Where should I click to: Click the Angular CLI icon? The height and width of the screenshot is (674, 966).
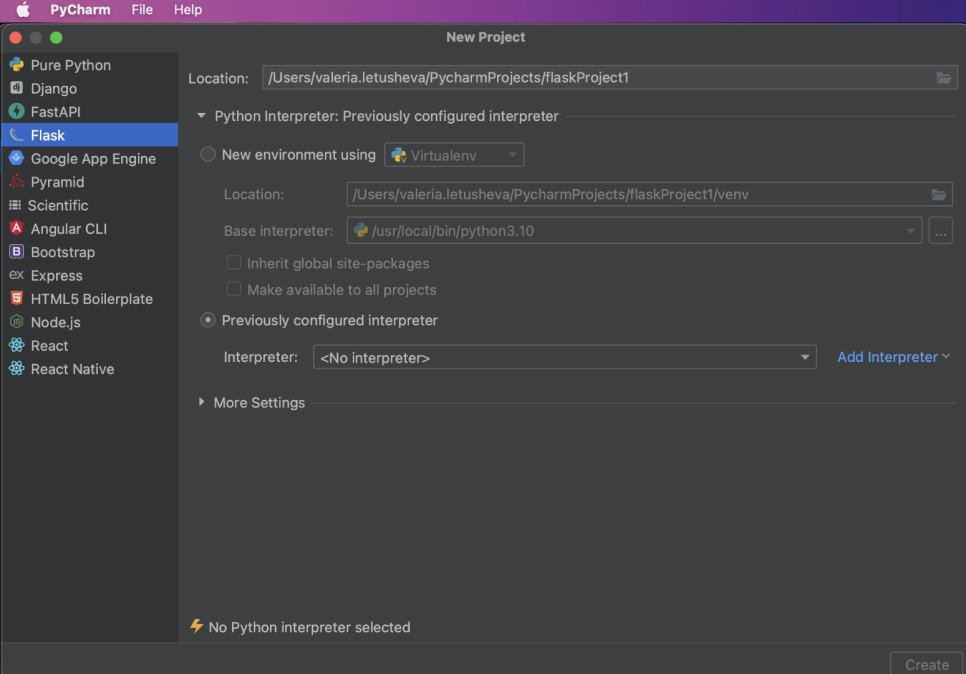[x=16, y=228]
